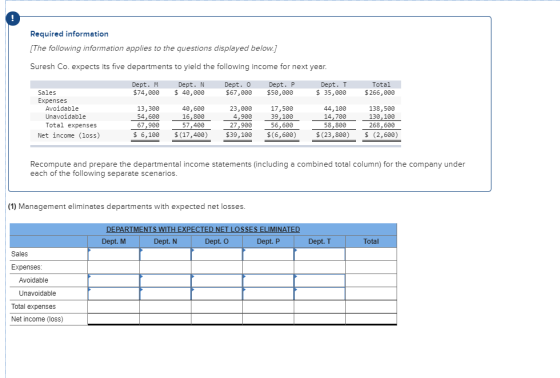The image size is (560, 378).
Task: Choose the Dept. O Unavoidable expenses cell
Action: 217,294
